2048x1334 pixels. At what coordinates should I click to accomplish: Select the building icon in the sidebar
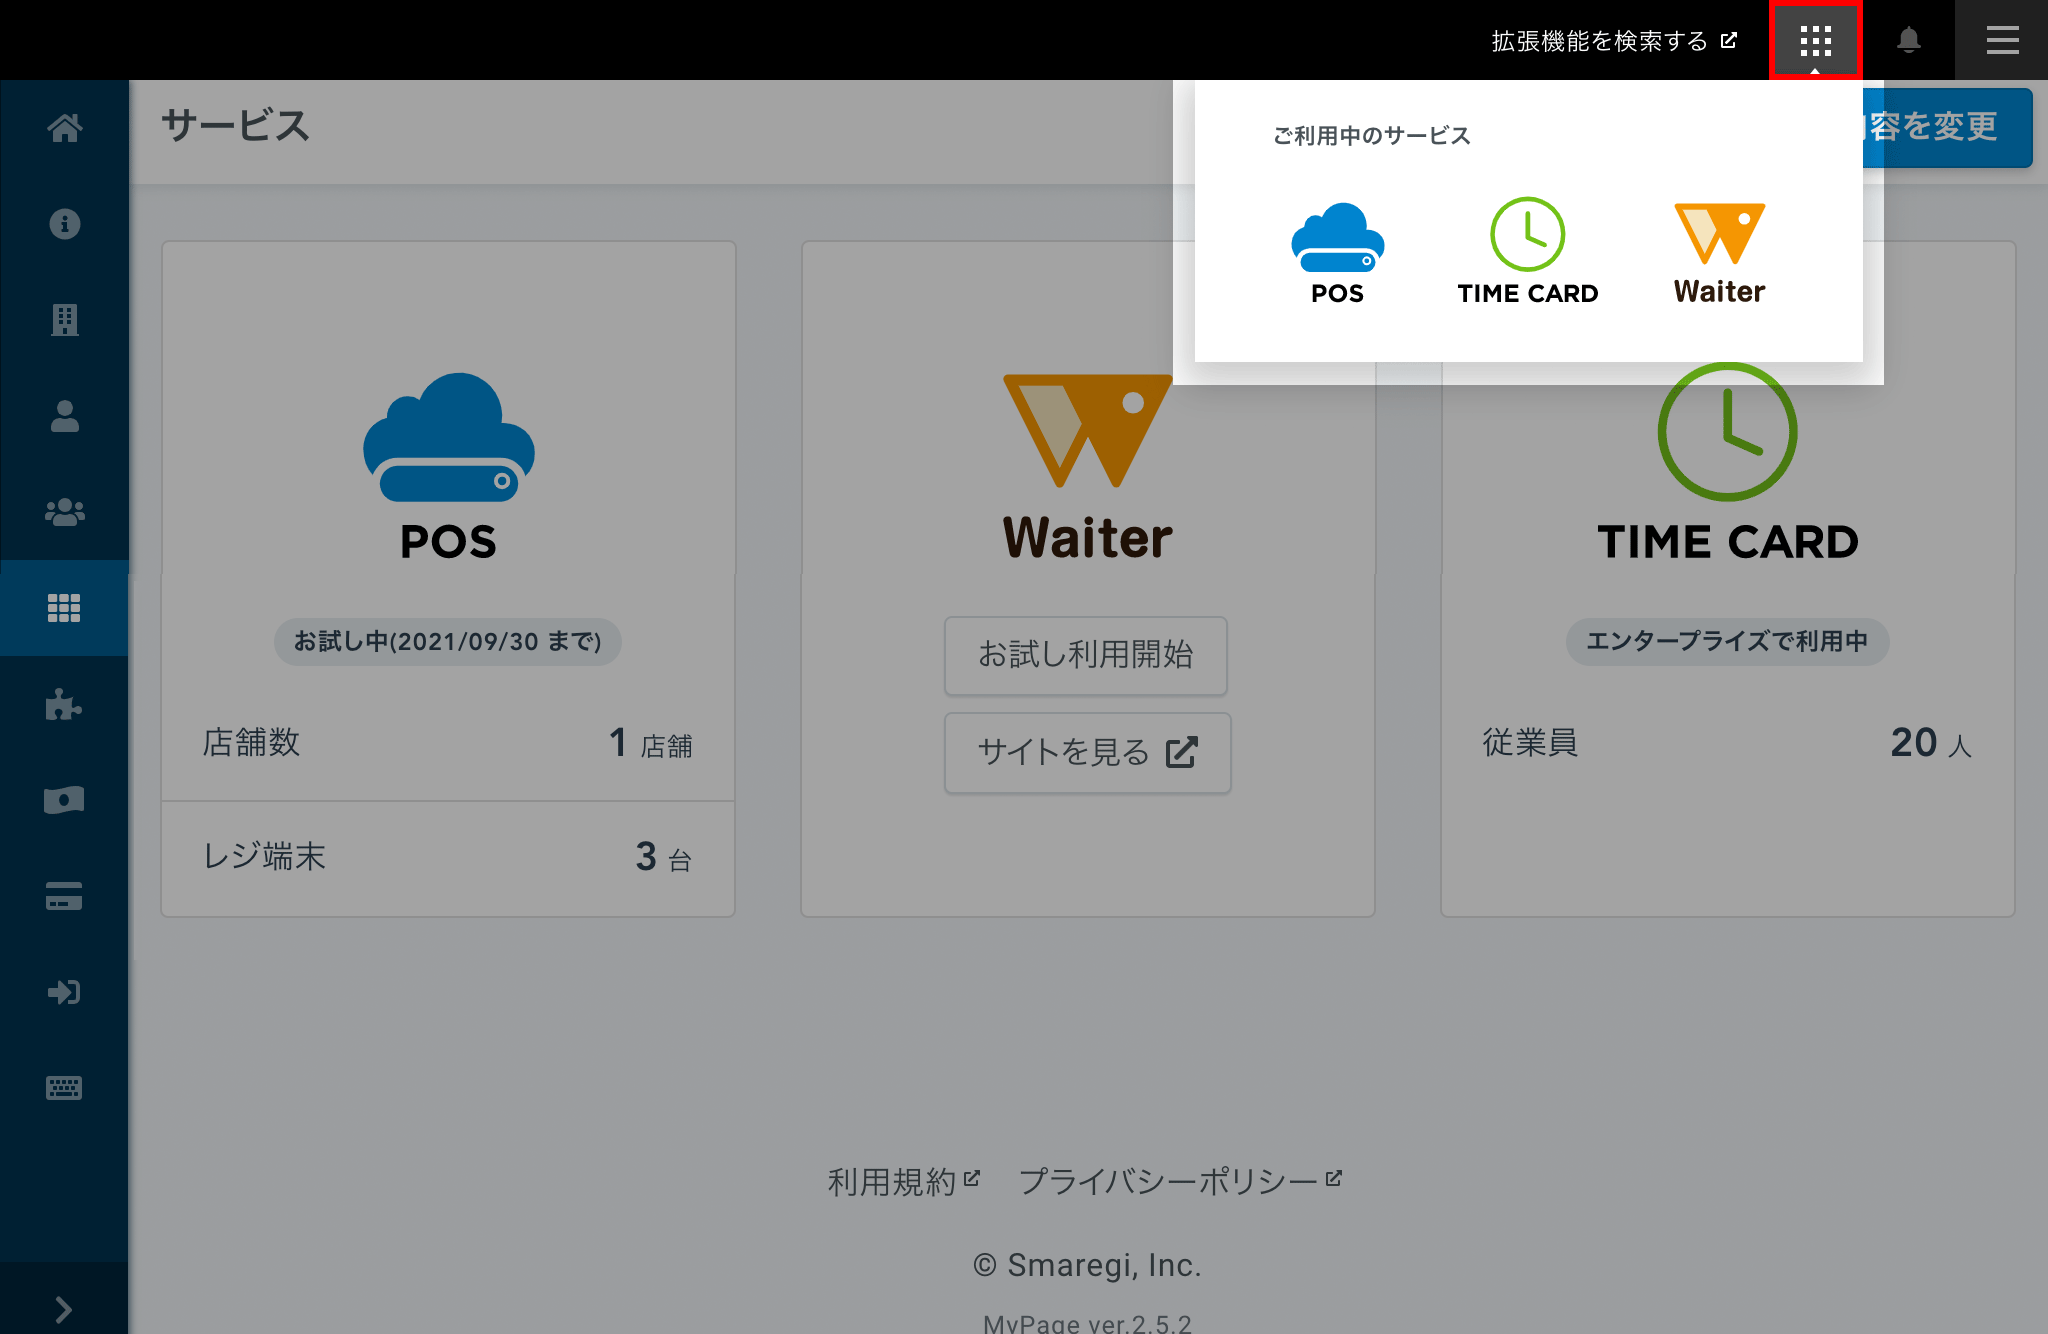click(64, 320)
